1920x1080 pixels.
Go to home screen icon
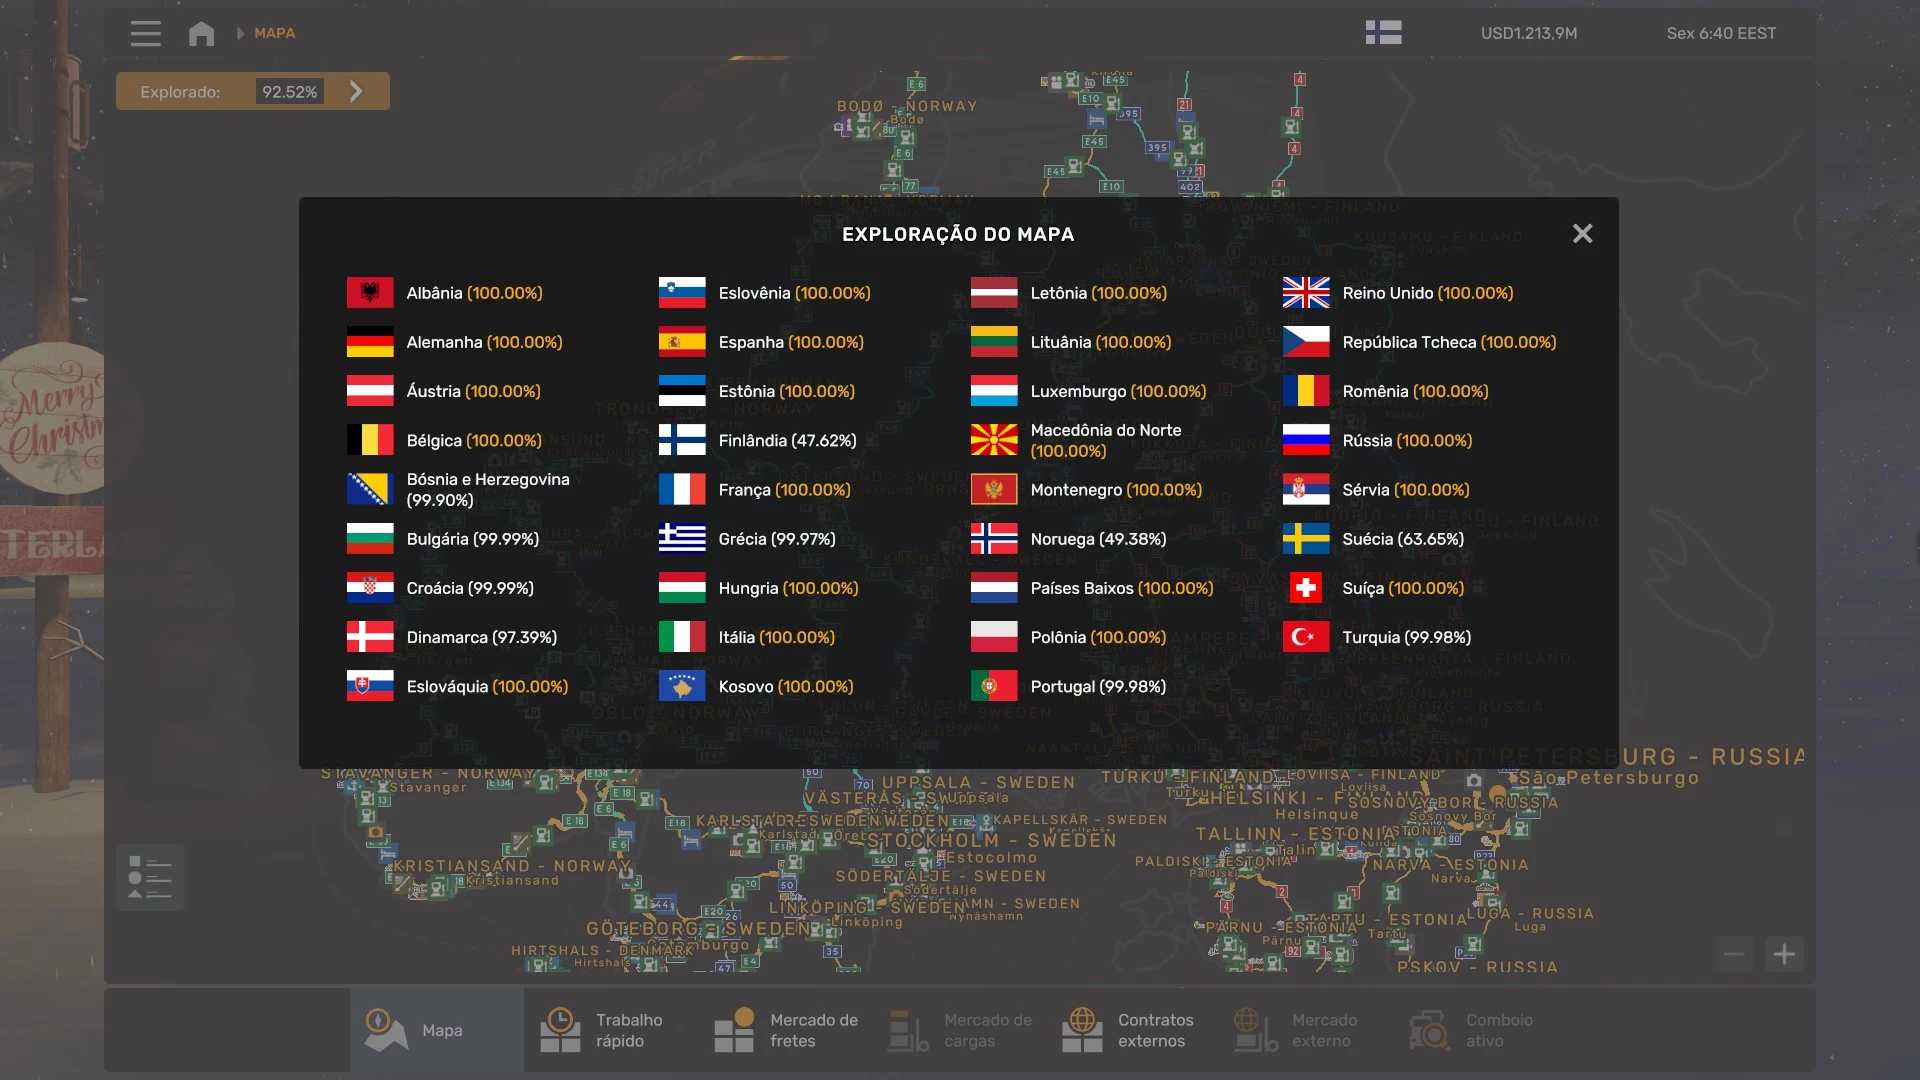201,33
